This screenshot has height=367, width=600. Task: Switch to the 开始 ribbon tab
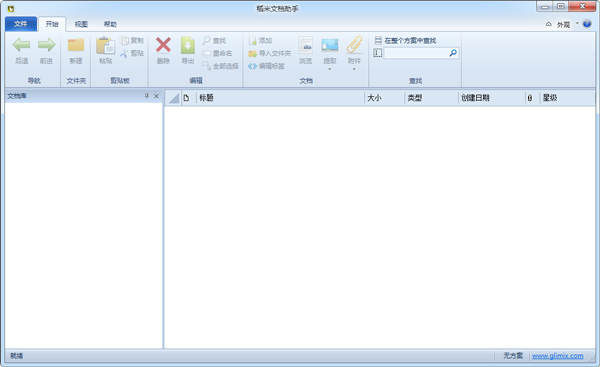pyautogui.click(x=52, y=24)
